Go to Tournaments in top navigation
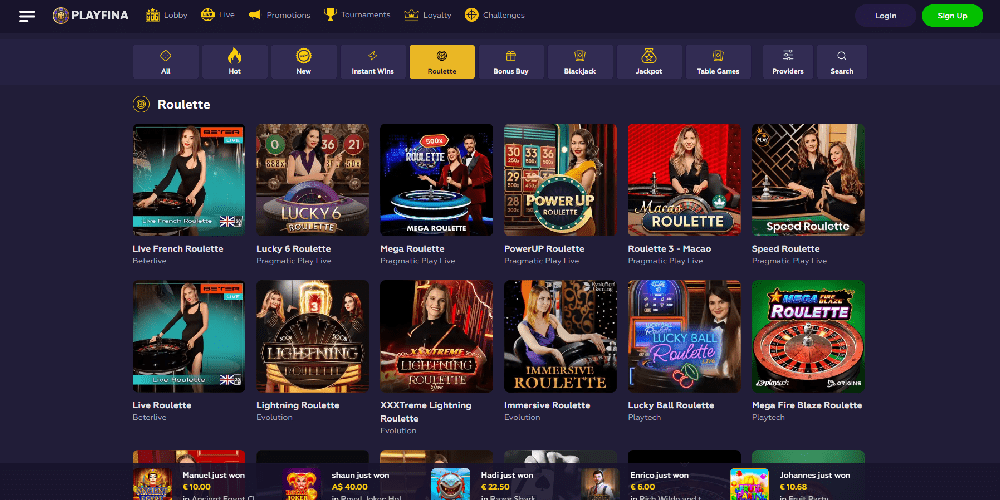The height and width of the screenshot is (500, 1000). pos(357,15)
